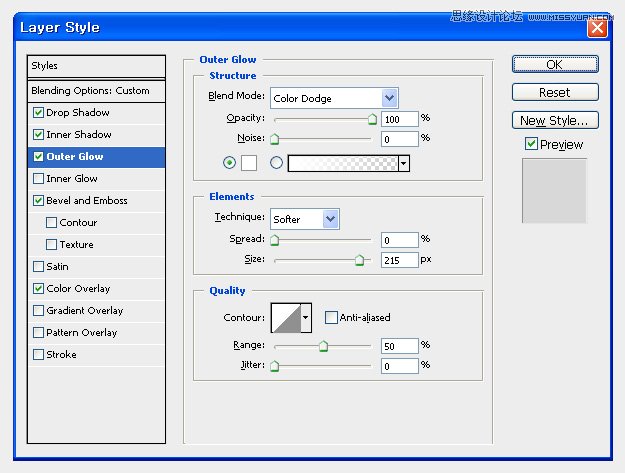Enable the Stroke checkbox
Image resolution: width=625 pixels, height=473 pixels.
click(38, 354)
